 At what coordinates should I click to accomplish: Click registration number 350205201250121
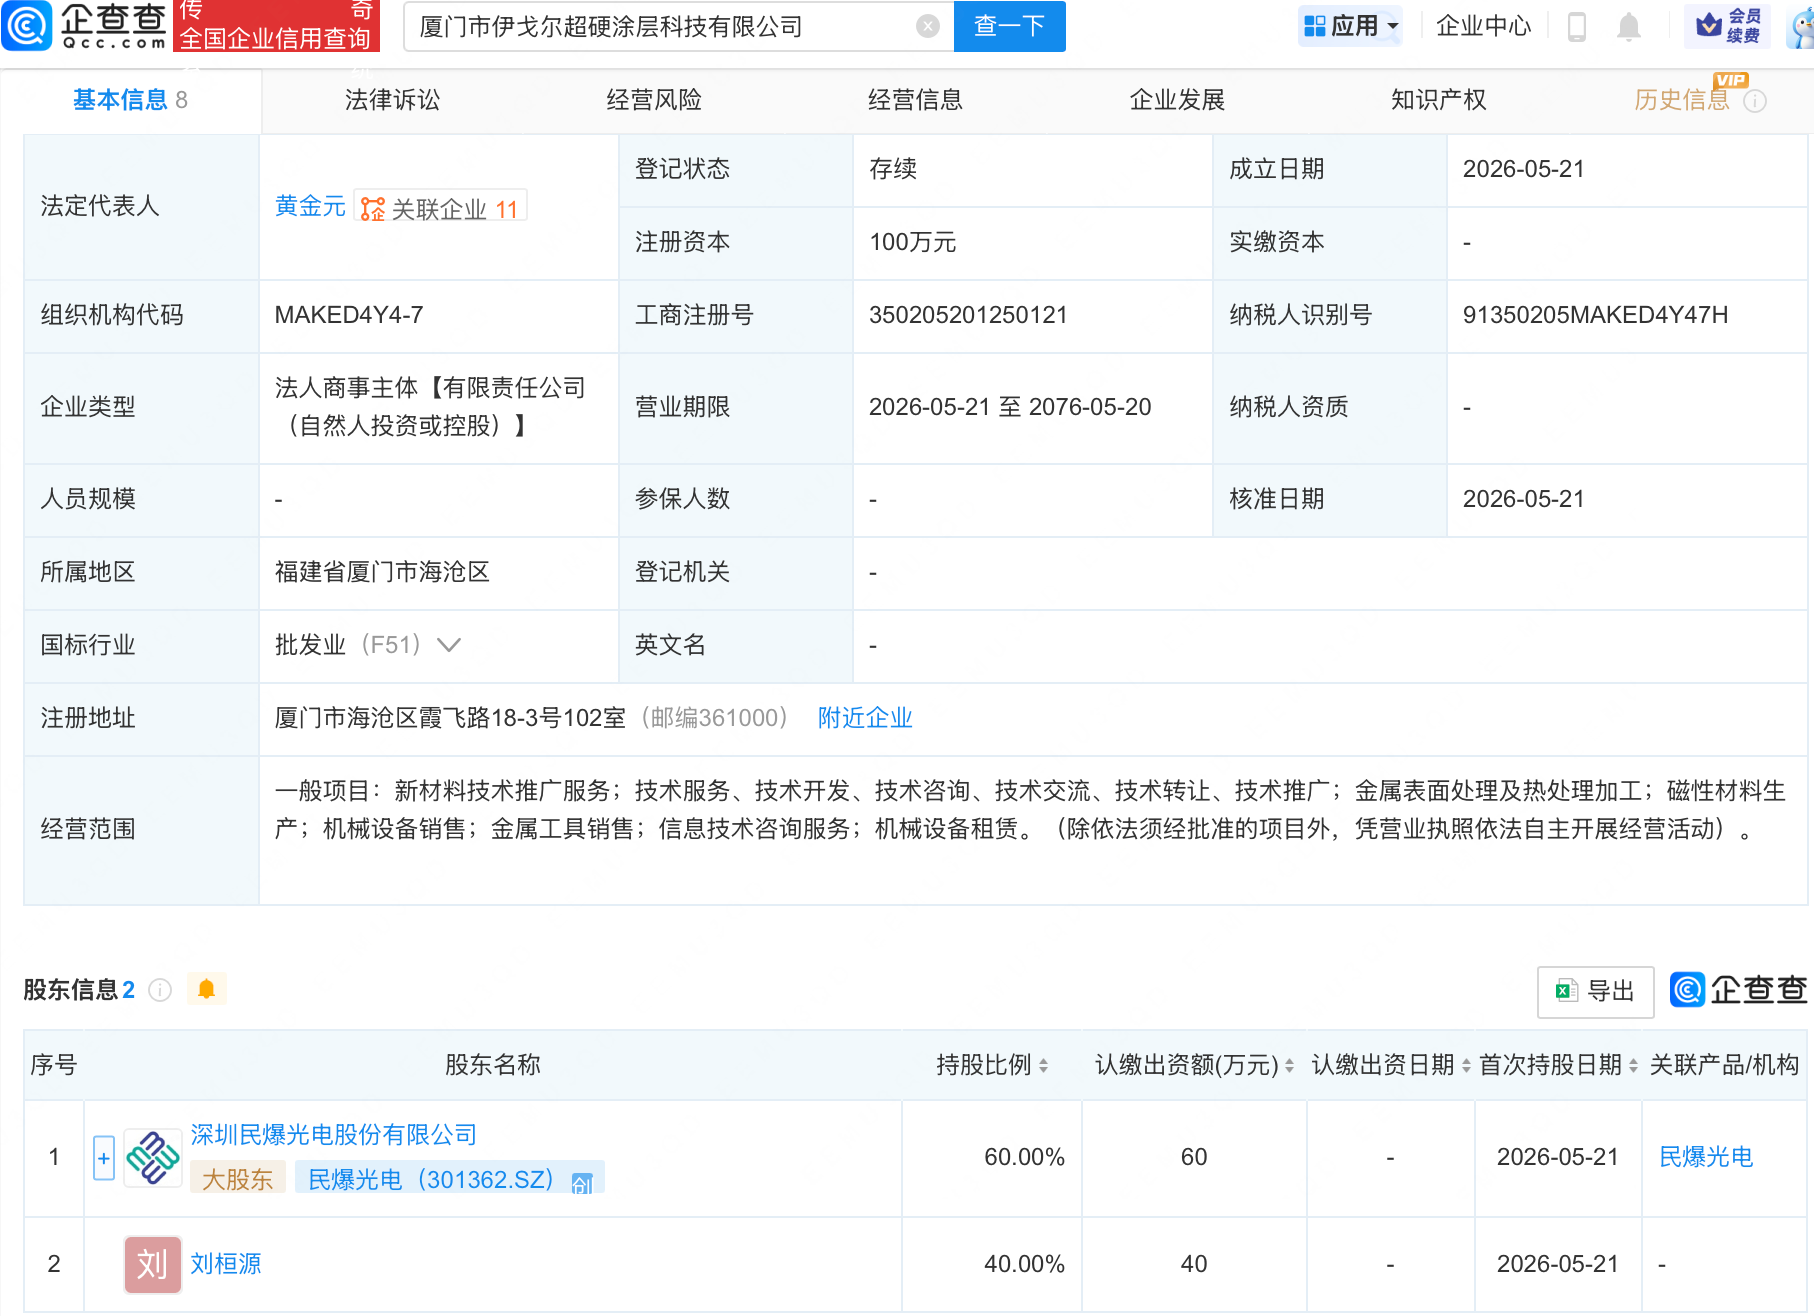pos(968,315)
